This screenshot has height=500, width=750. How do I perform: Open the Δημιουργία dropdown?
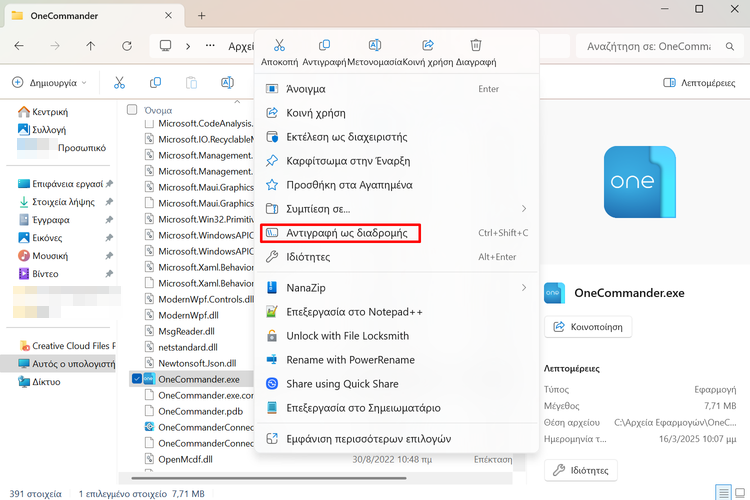click(x=50, y=83)
